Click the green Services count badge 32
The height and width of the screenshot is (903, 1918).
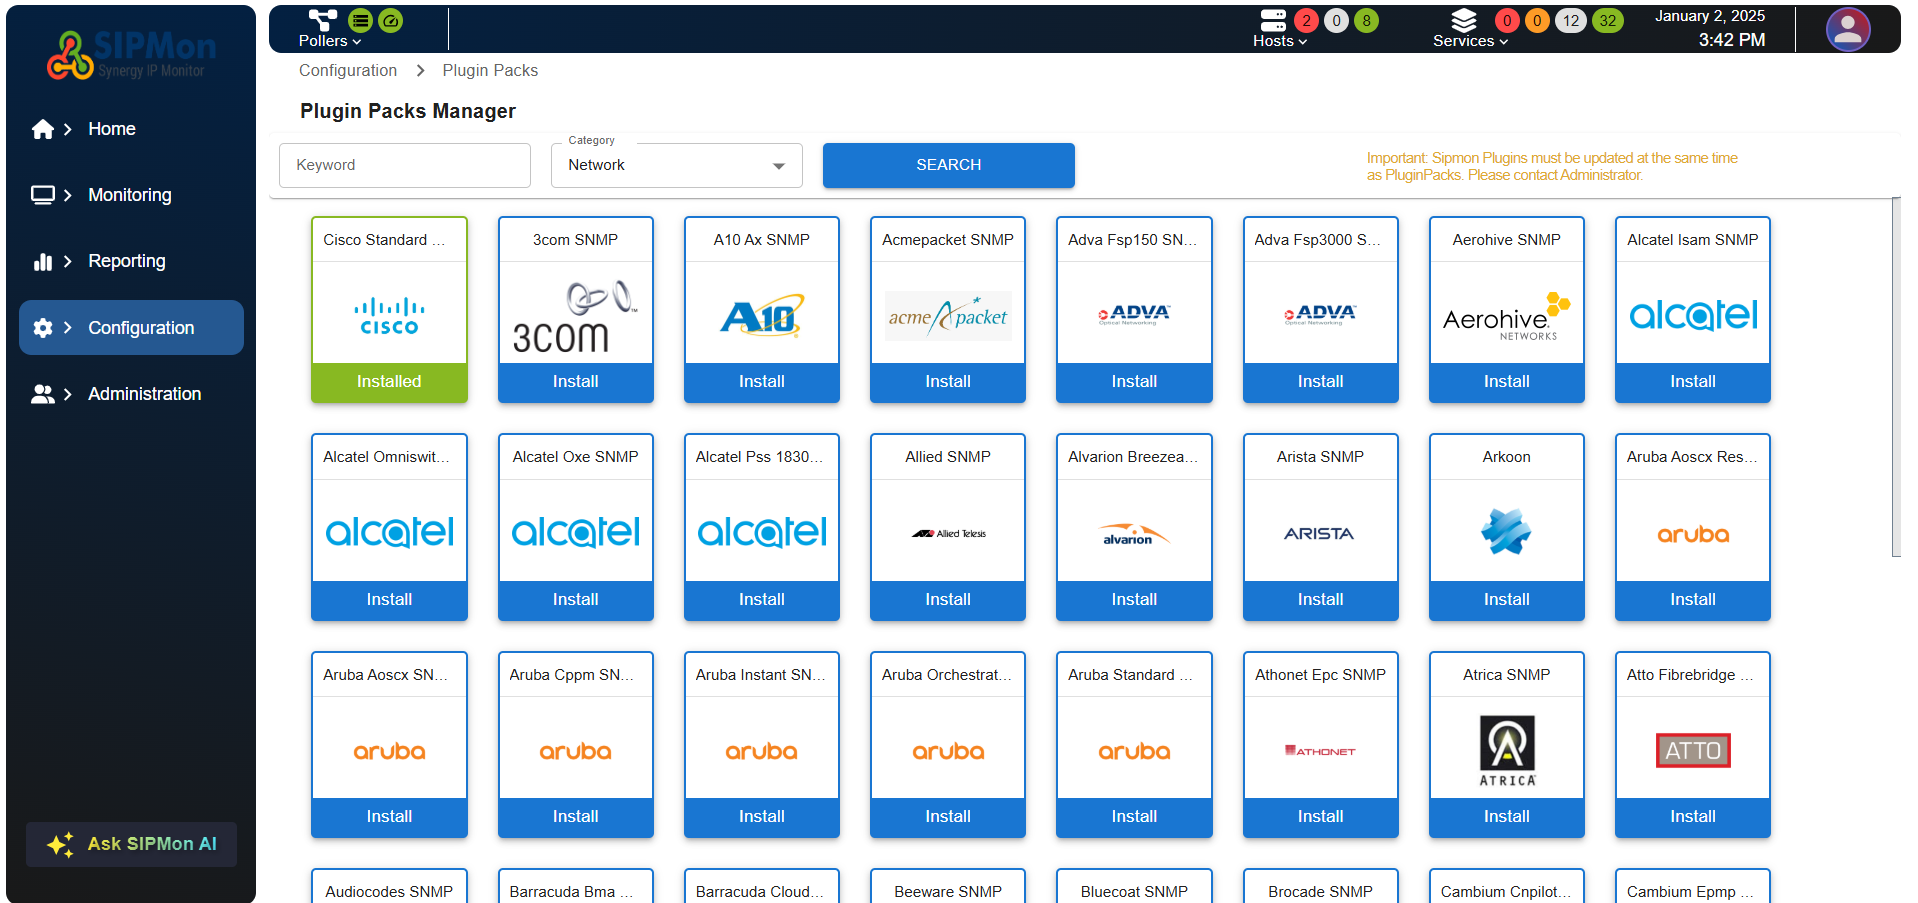1607,20
